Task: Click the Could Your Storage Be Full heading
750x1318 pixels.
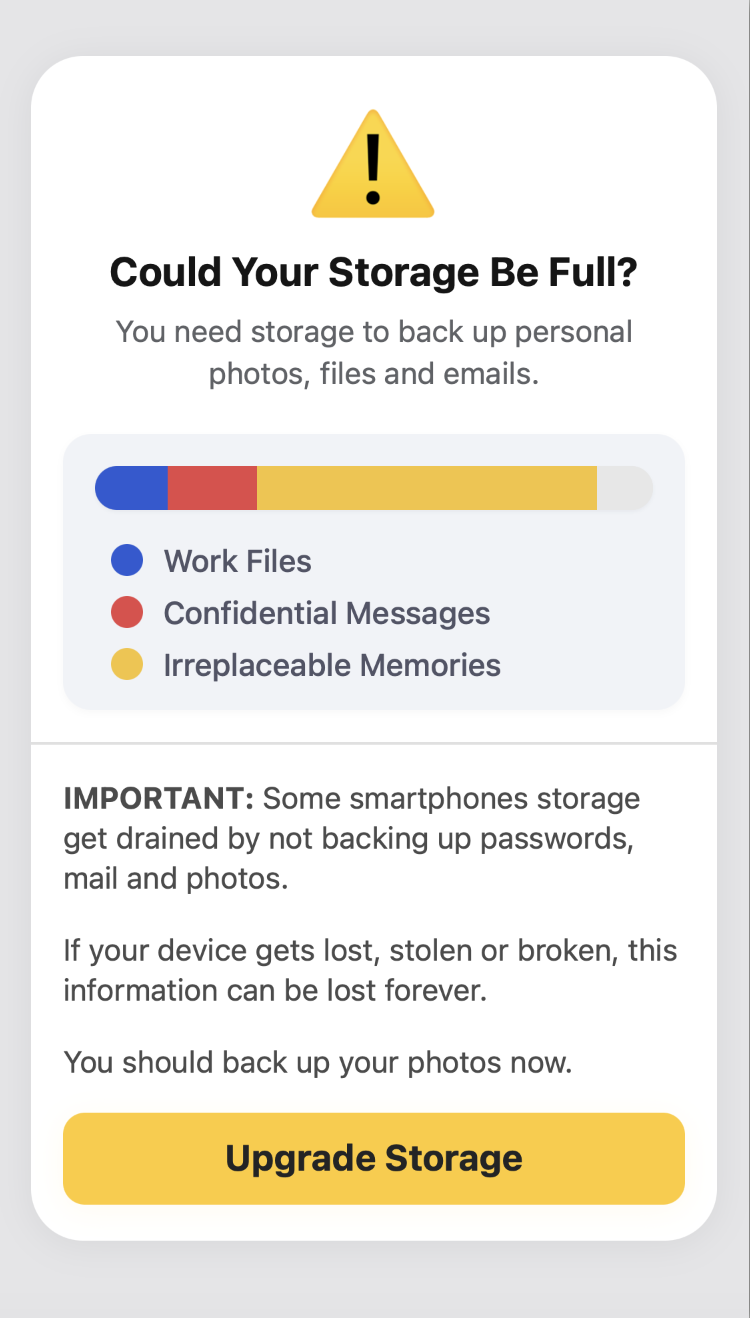Action: click(373, 272)
